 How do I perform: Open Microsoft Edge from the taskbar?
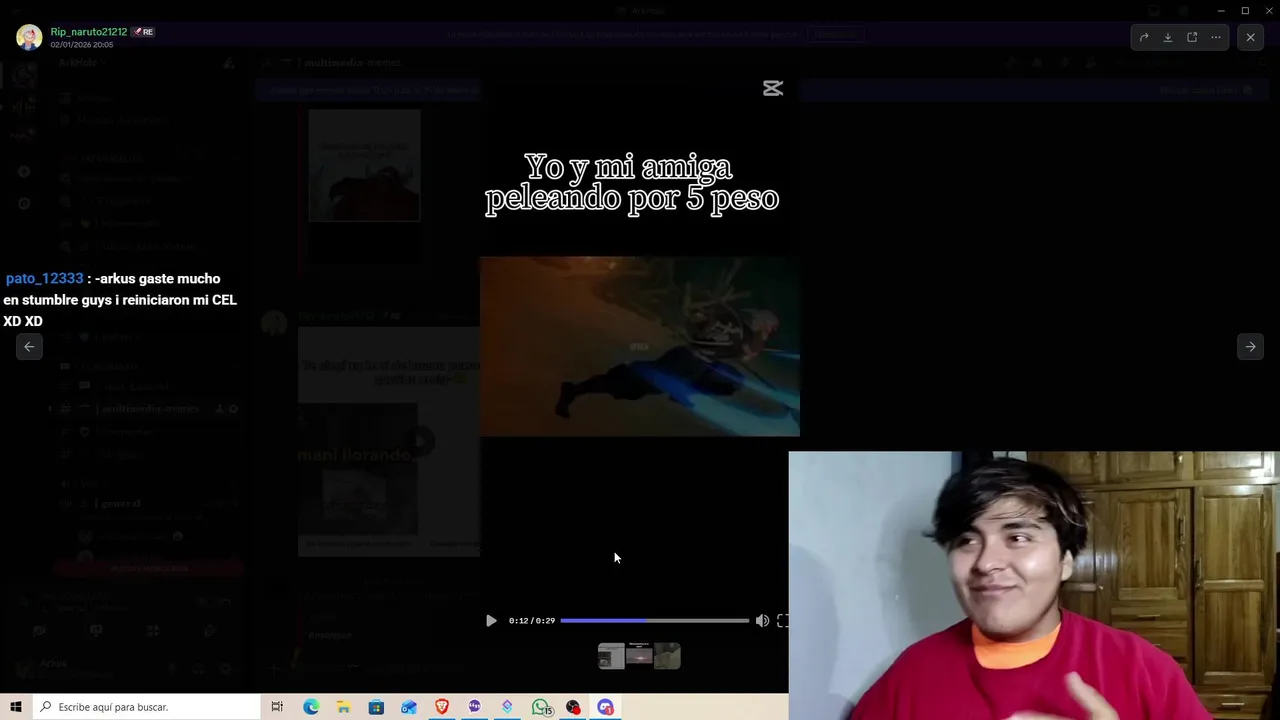pyautogui.click(x=311, y=707)
